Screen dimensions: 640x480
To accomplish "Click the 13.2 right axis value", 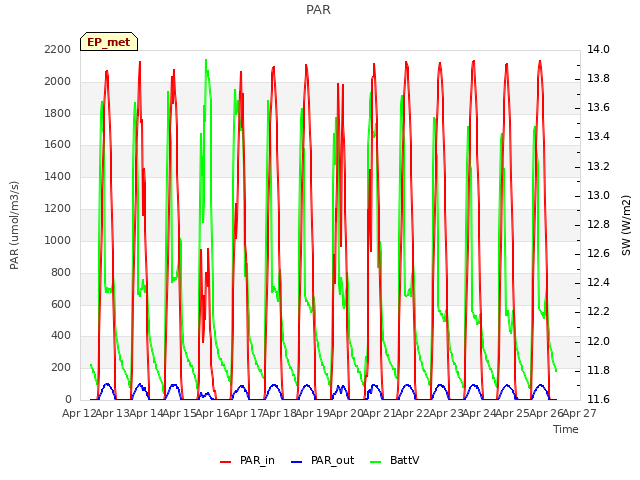I will click(x=598, y=167).
